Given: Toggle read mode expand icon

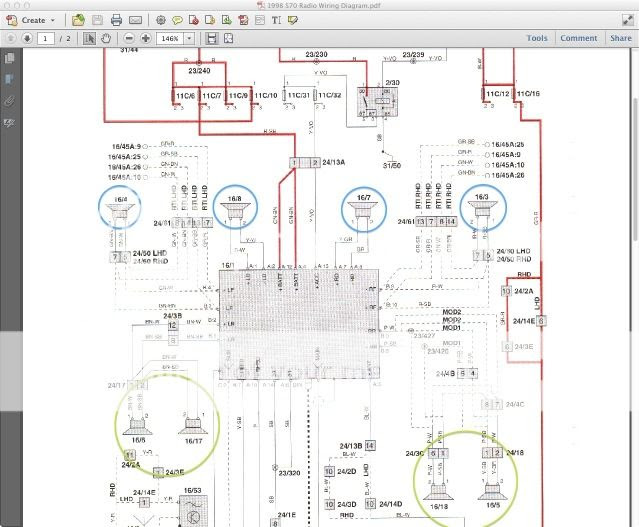Looking at the screenshot, I should [x=628, y=20].
